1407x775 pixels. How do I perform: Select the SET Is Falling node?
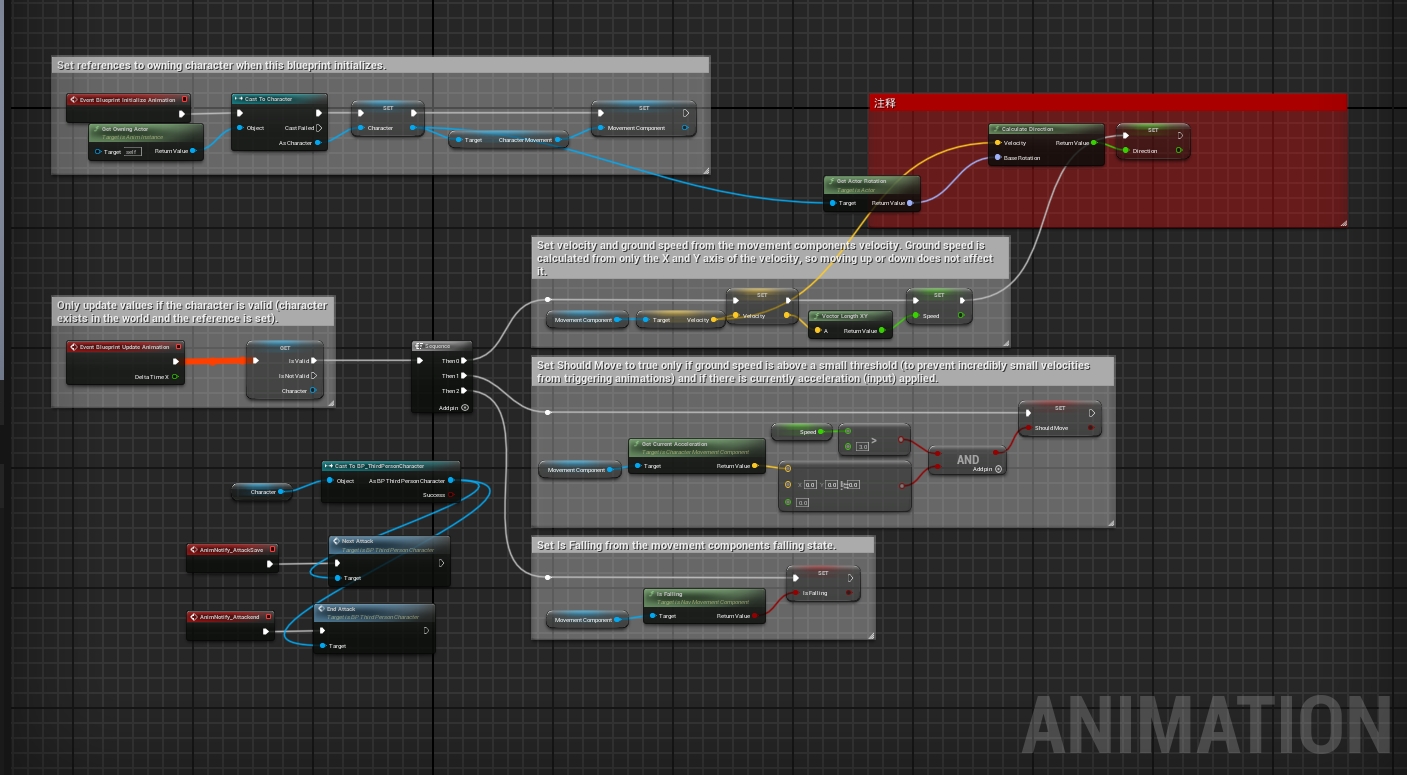click(823, 584)
